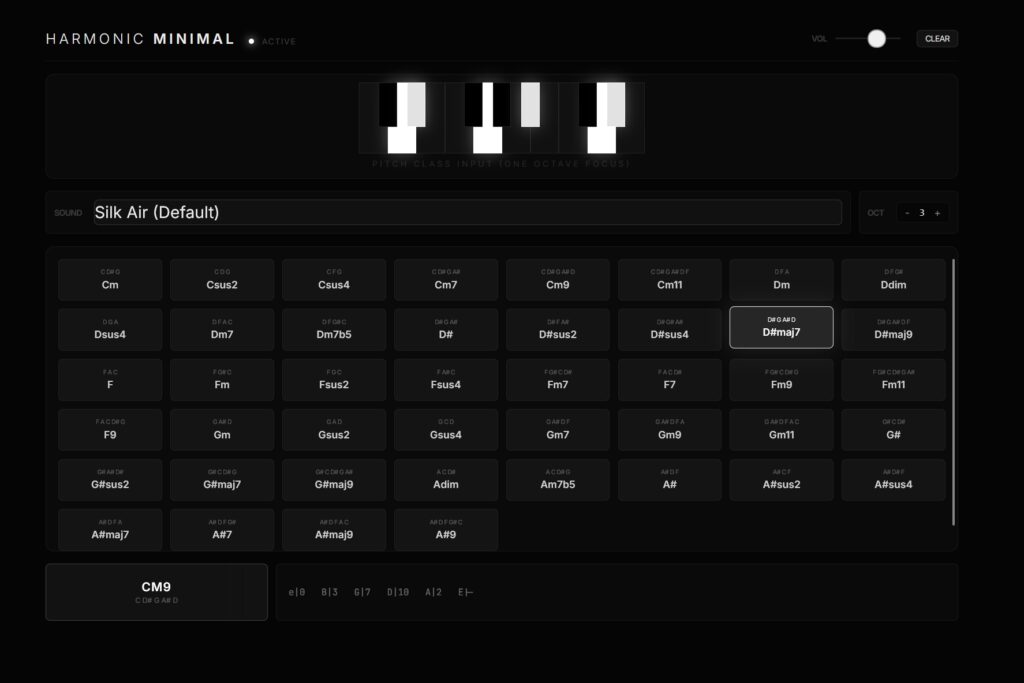Select the Dm7b5 chord pad
Image resolution: width=1024 pixels, height=683 pixels.
[x=334, y=330]
